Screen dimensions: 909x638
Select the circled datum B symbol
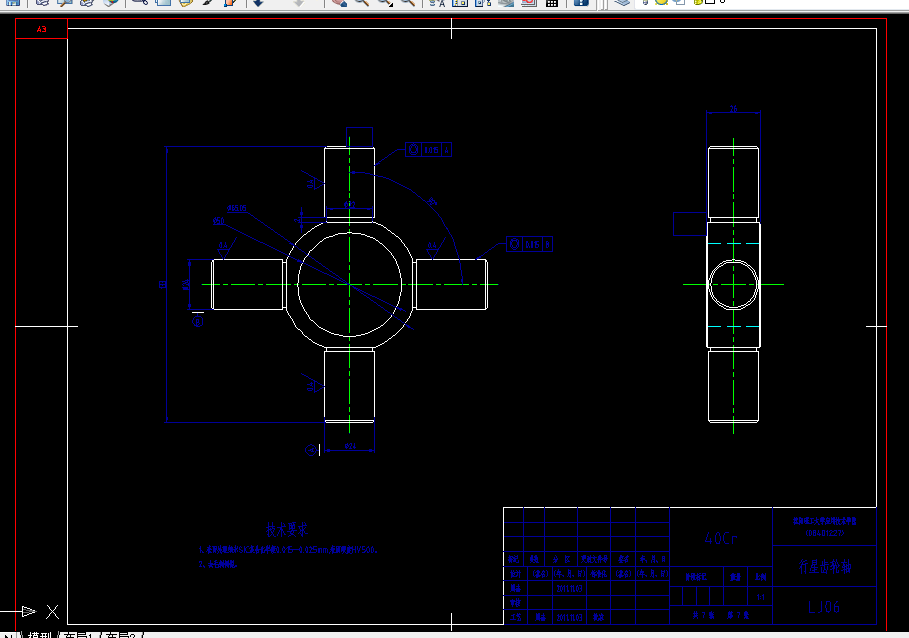pyautogui.click(x=198, y=321)
